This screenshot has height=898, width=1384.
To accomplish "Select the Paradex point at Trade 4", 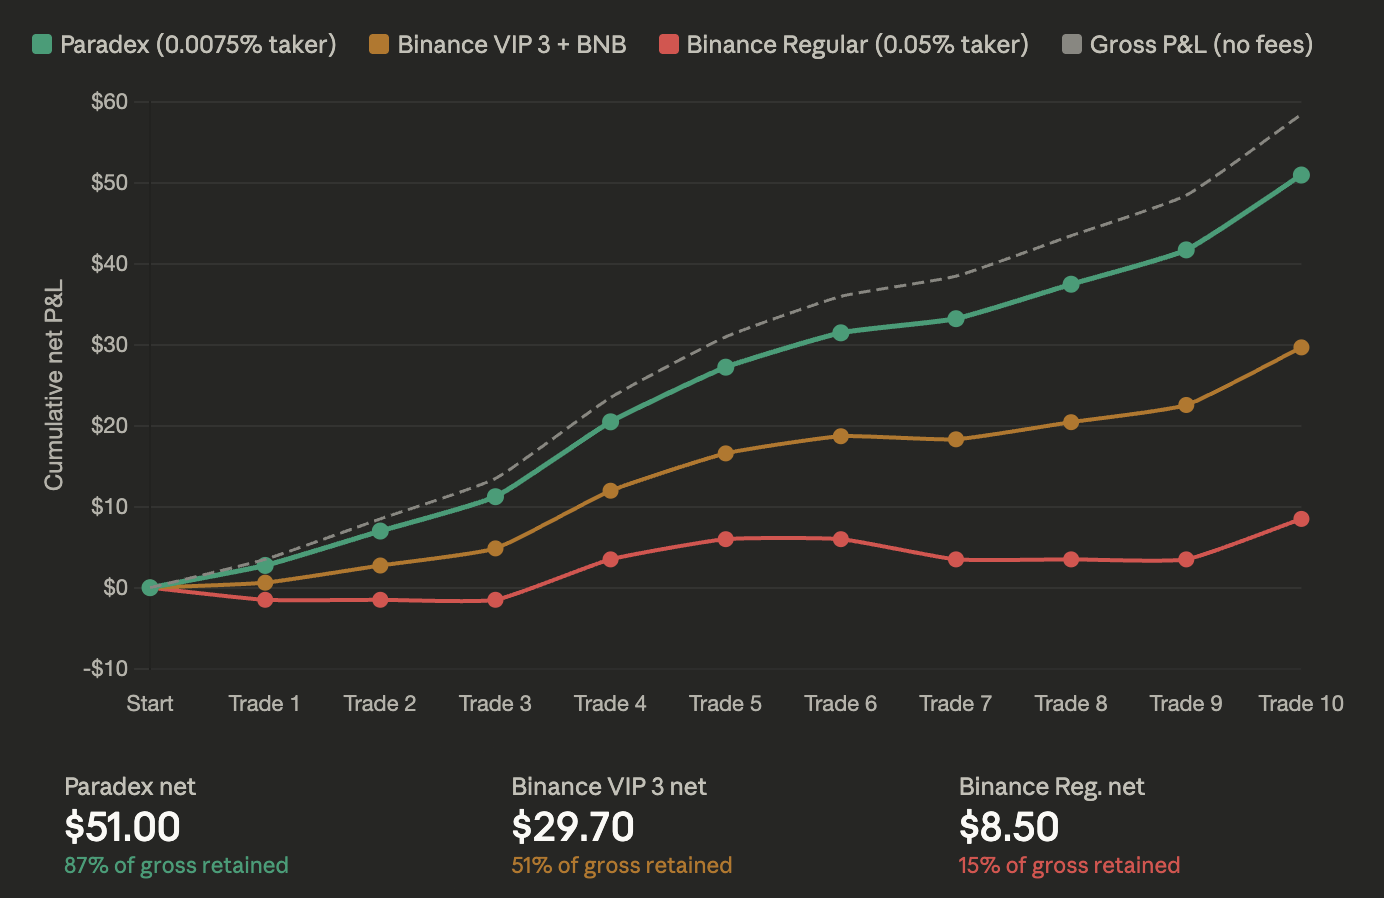I will coord(610,423).
